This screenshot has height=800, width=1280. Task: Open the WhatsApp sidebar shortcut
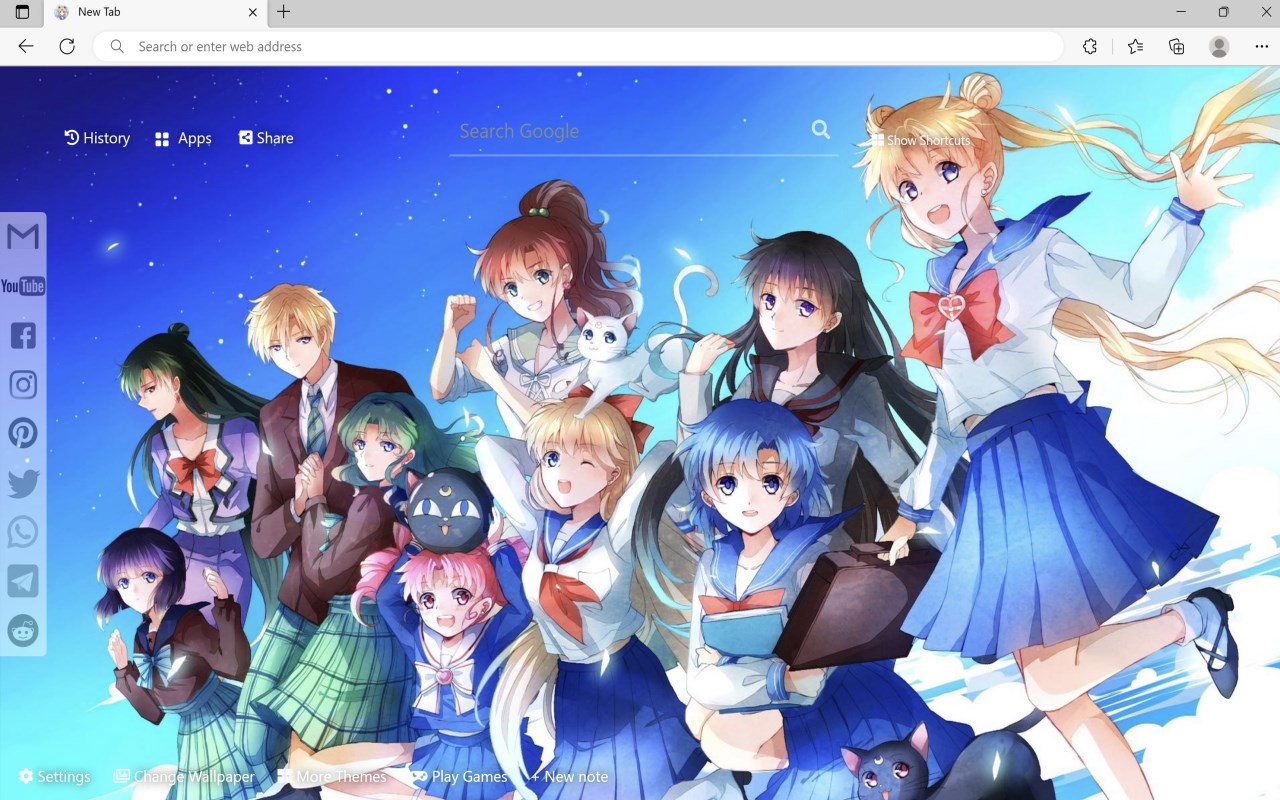click(x=23, y=532)
